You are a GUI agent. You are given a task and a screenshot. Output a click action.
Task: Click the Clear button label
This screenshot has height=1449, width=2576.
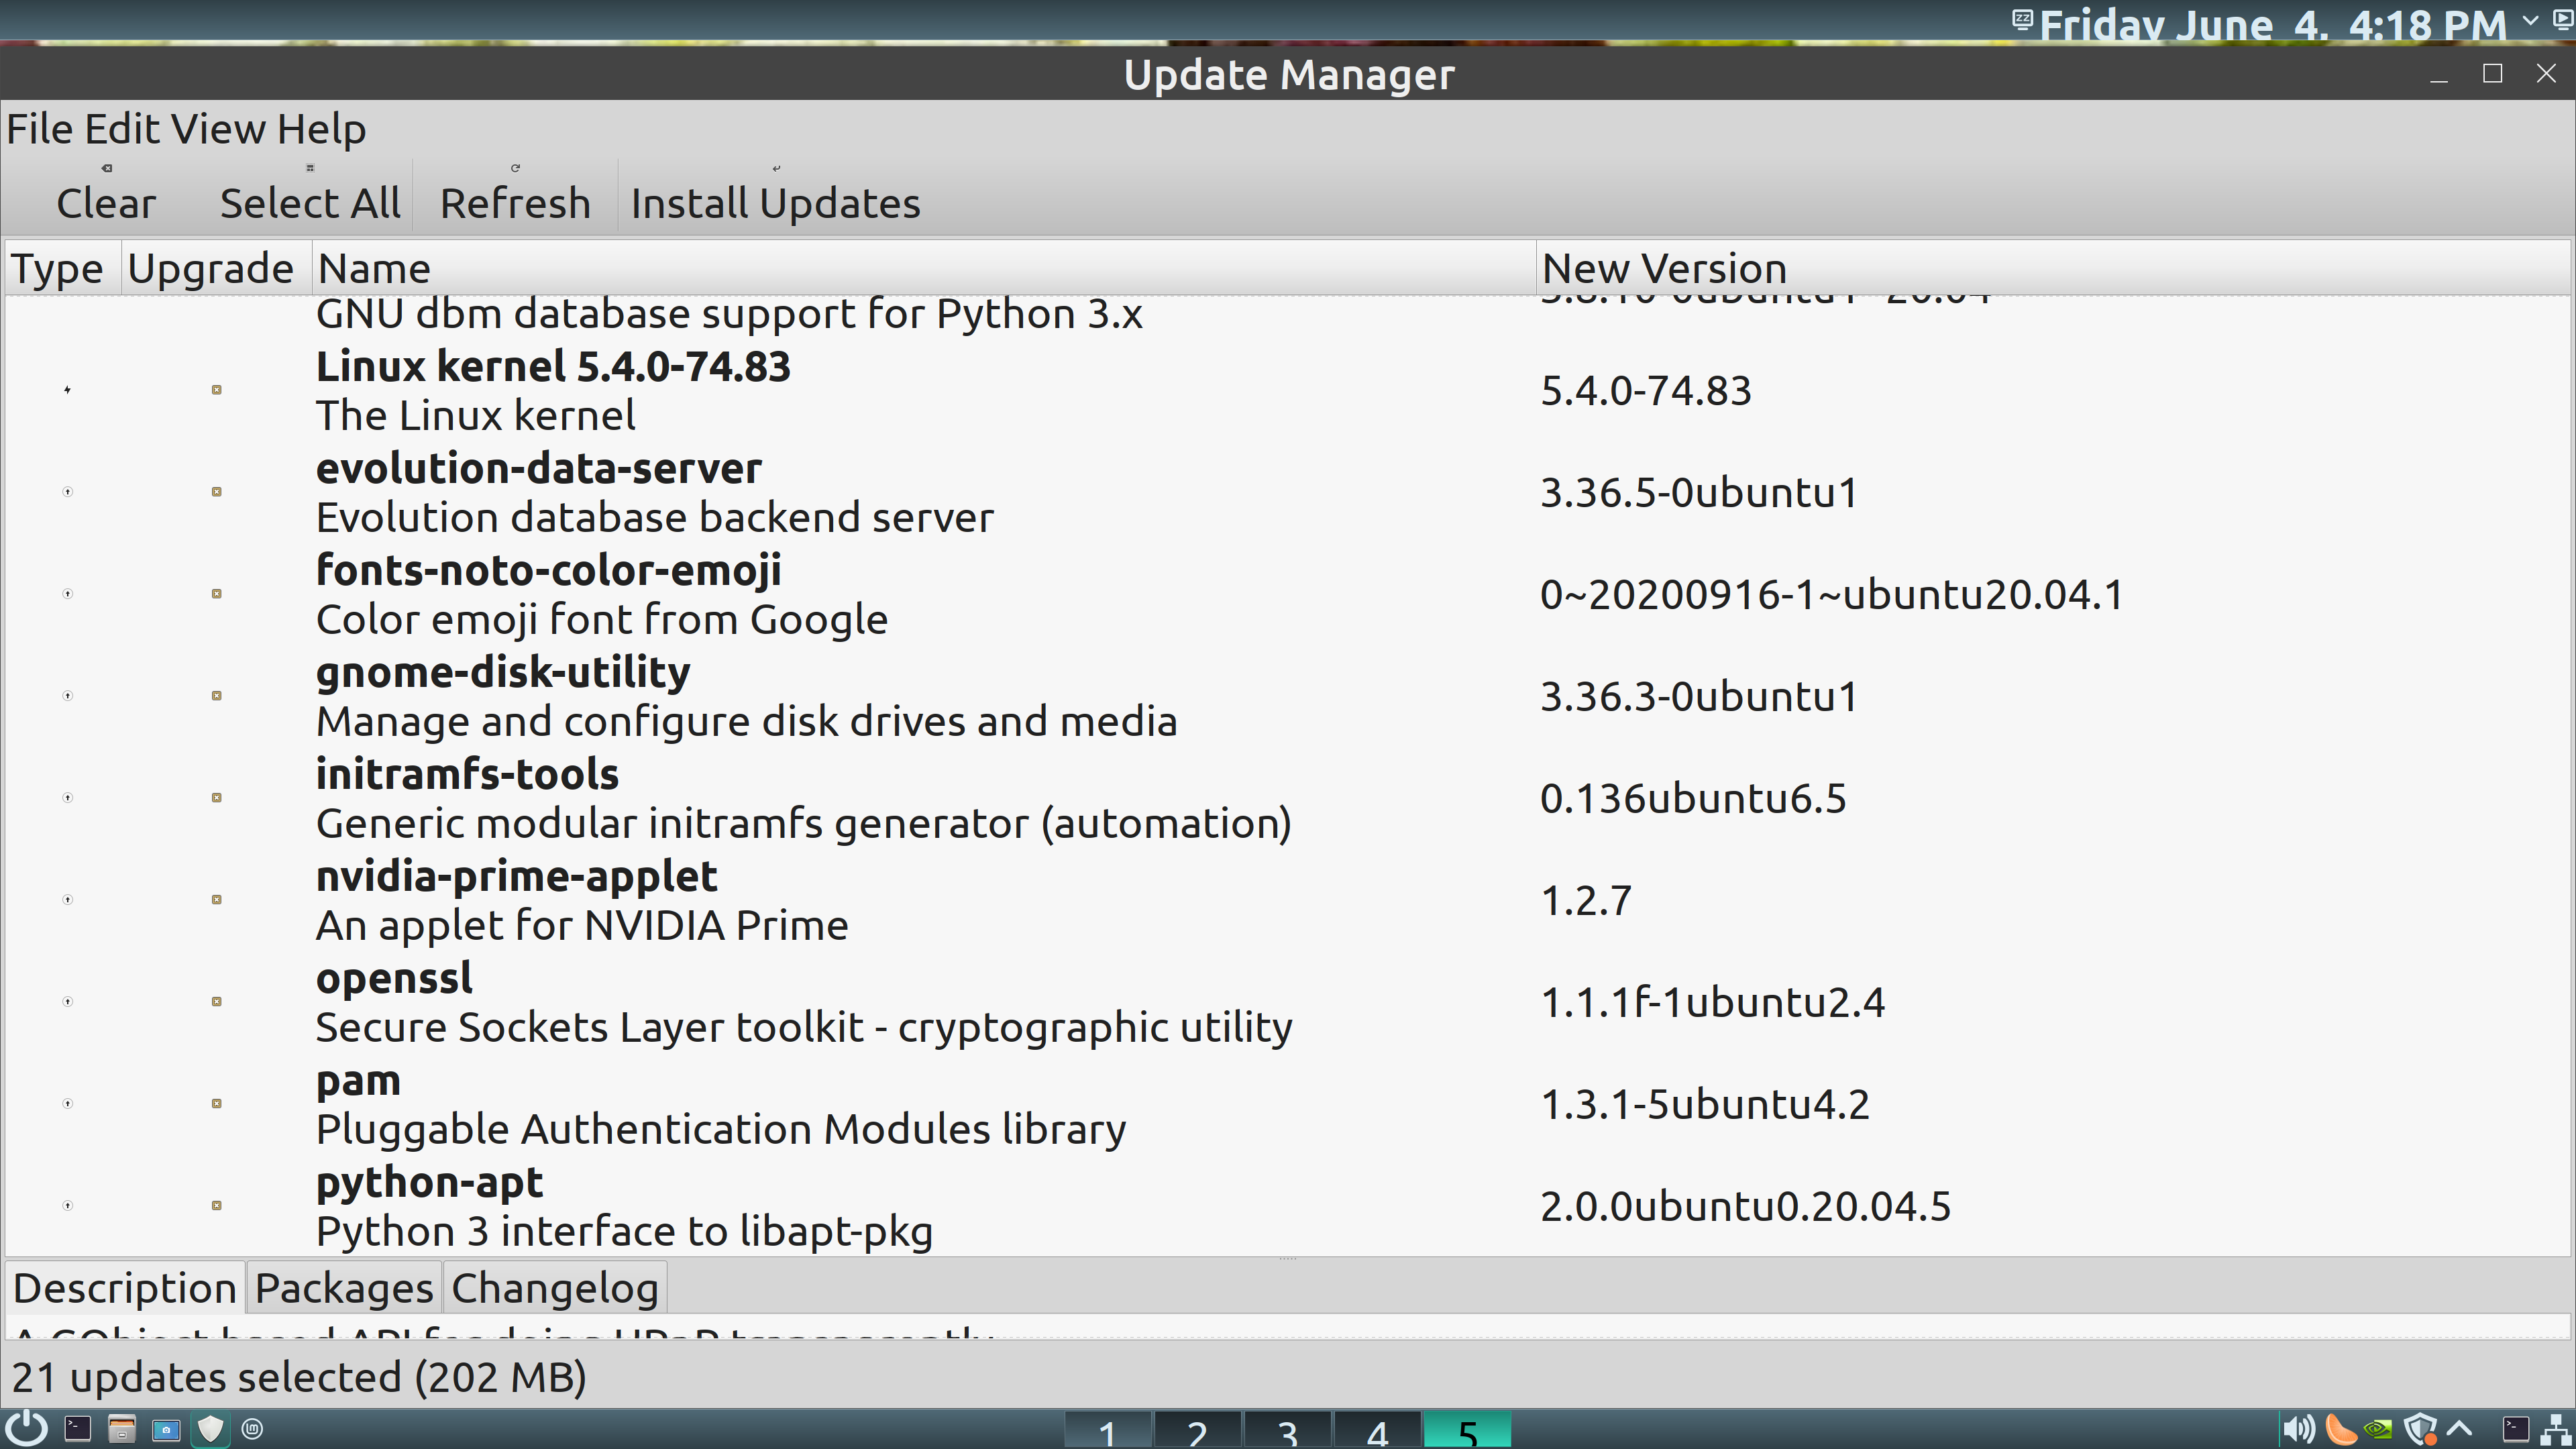107,203
